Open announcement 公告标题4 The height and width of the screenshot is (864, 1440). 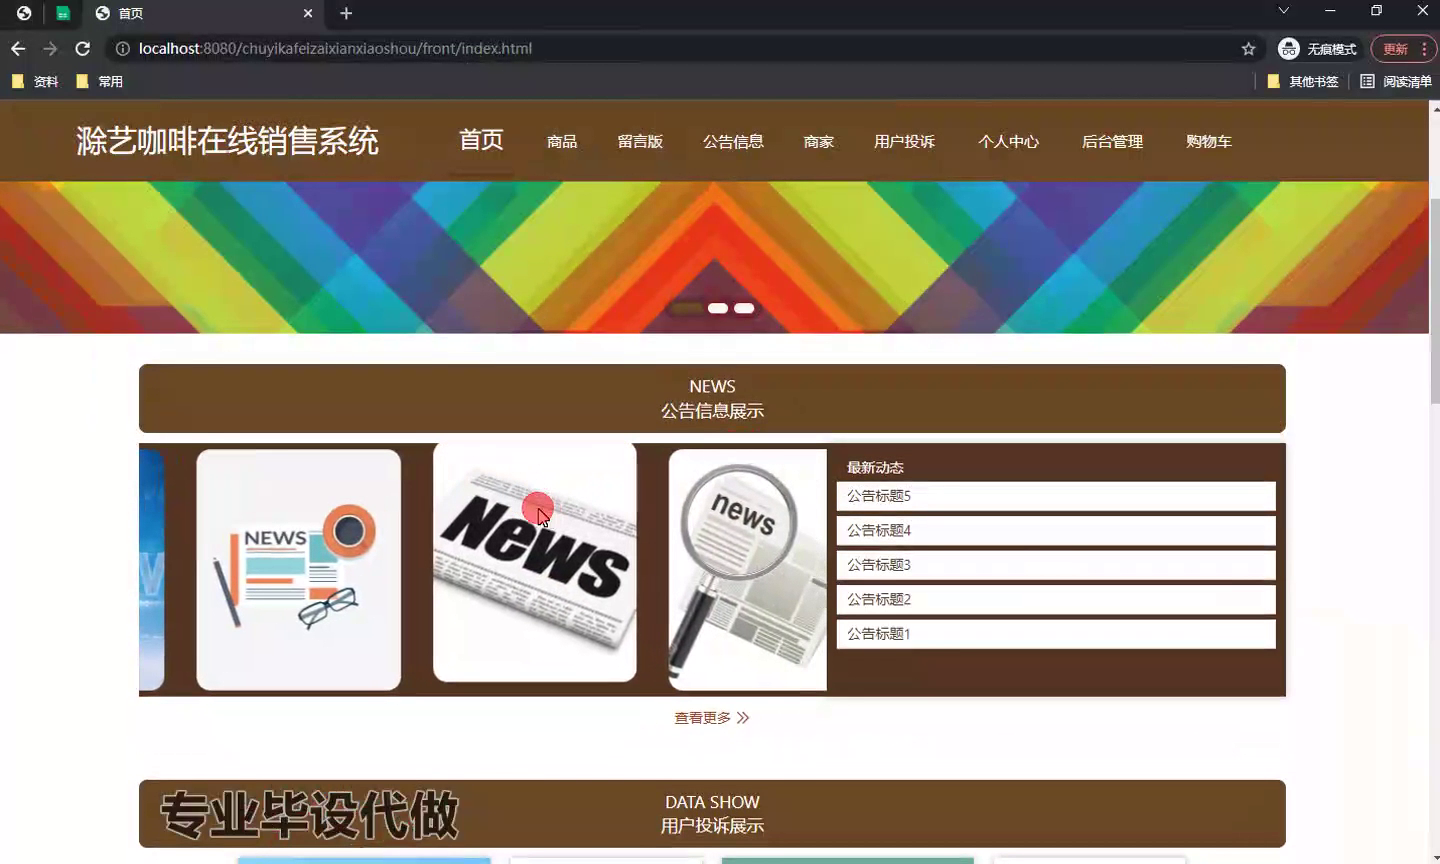1056,530
